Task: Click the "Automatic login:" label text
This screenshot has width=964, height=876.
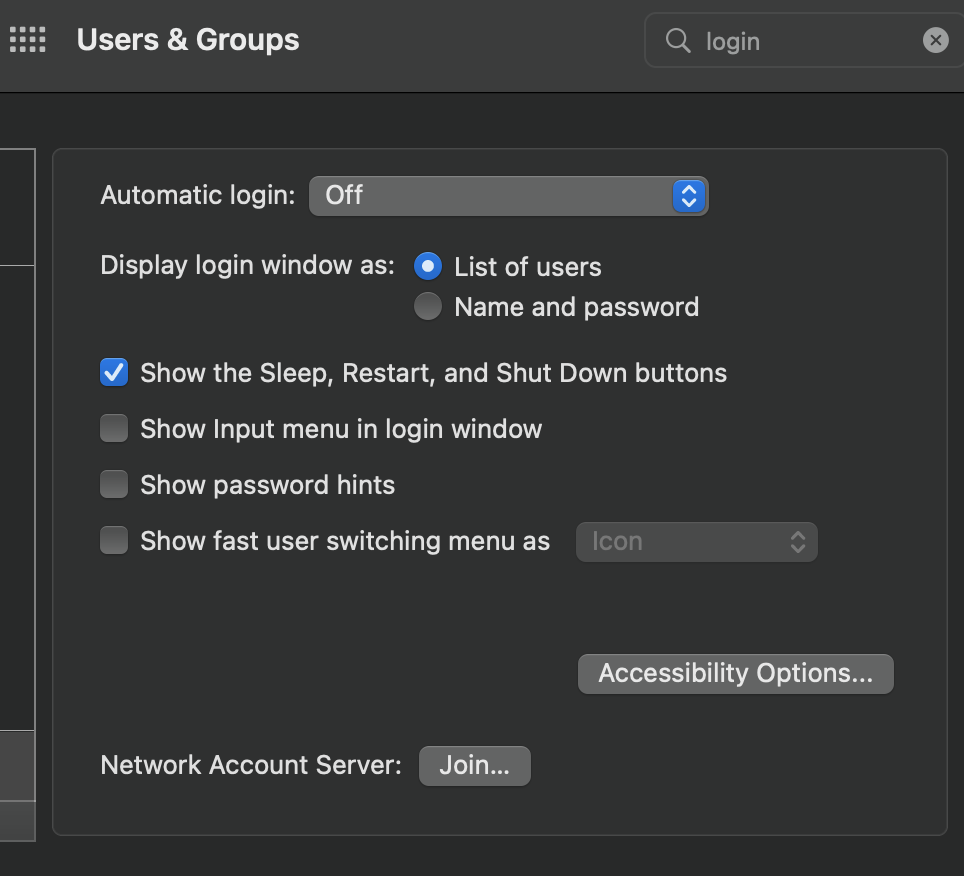Action: pos(198,195)
